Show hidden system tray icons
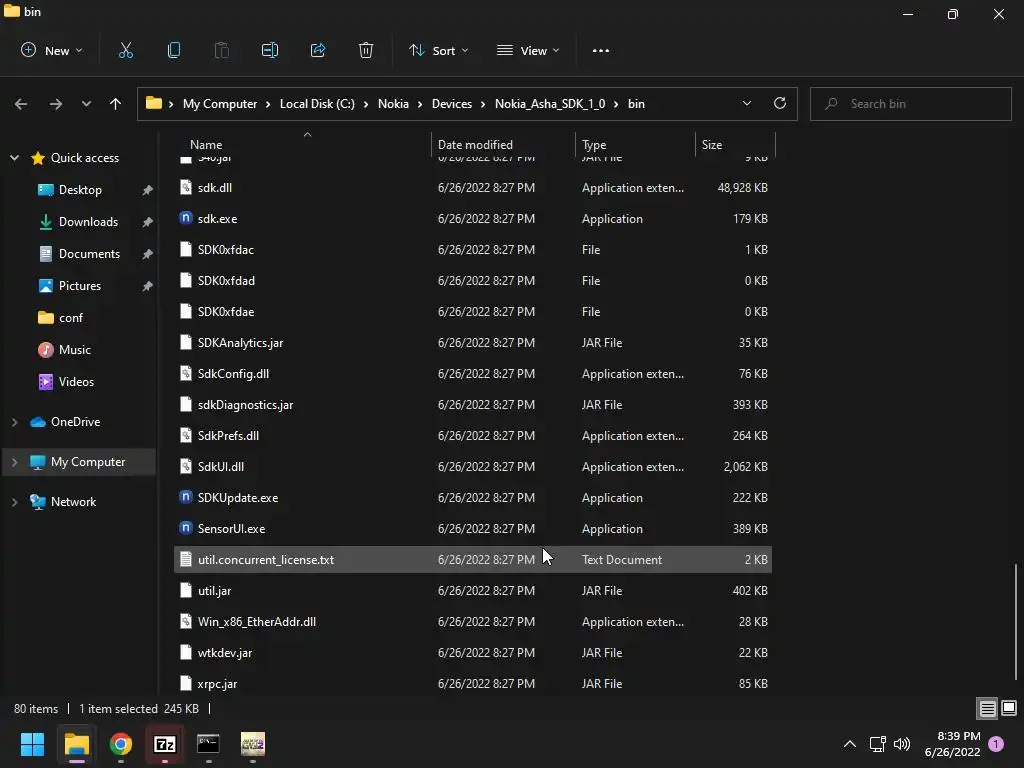The image size is (1024, 768). click(850, 744)
